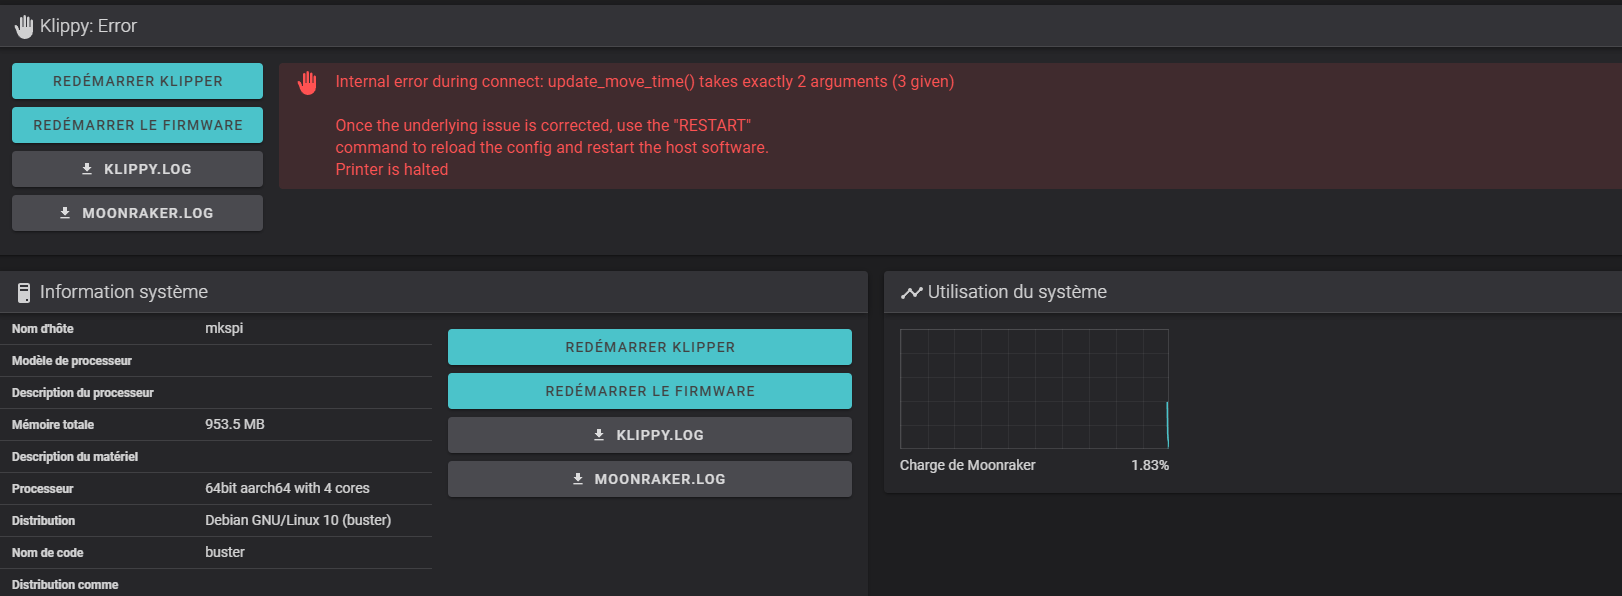Select the internal error message text
This screenshot has height=596, width=1622.
pyautogui.click(x=645, y=82)
